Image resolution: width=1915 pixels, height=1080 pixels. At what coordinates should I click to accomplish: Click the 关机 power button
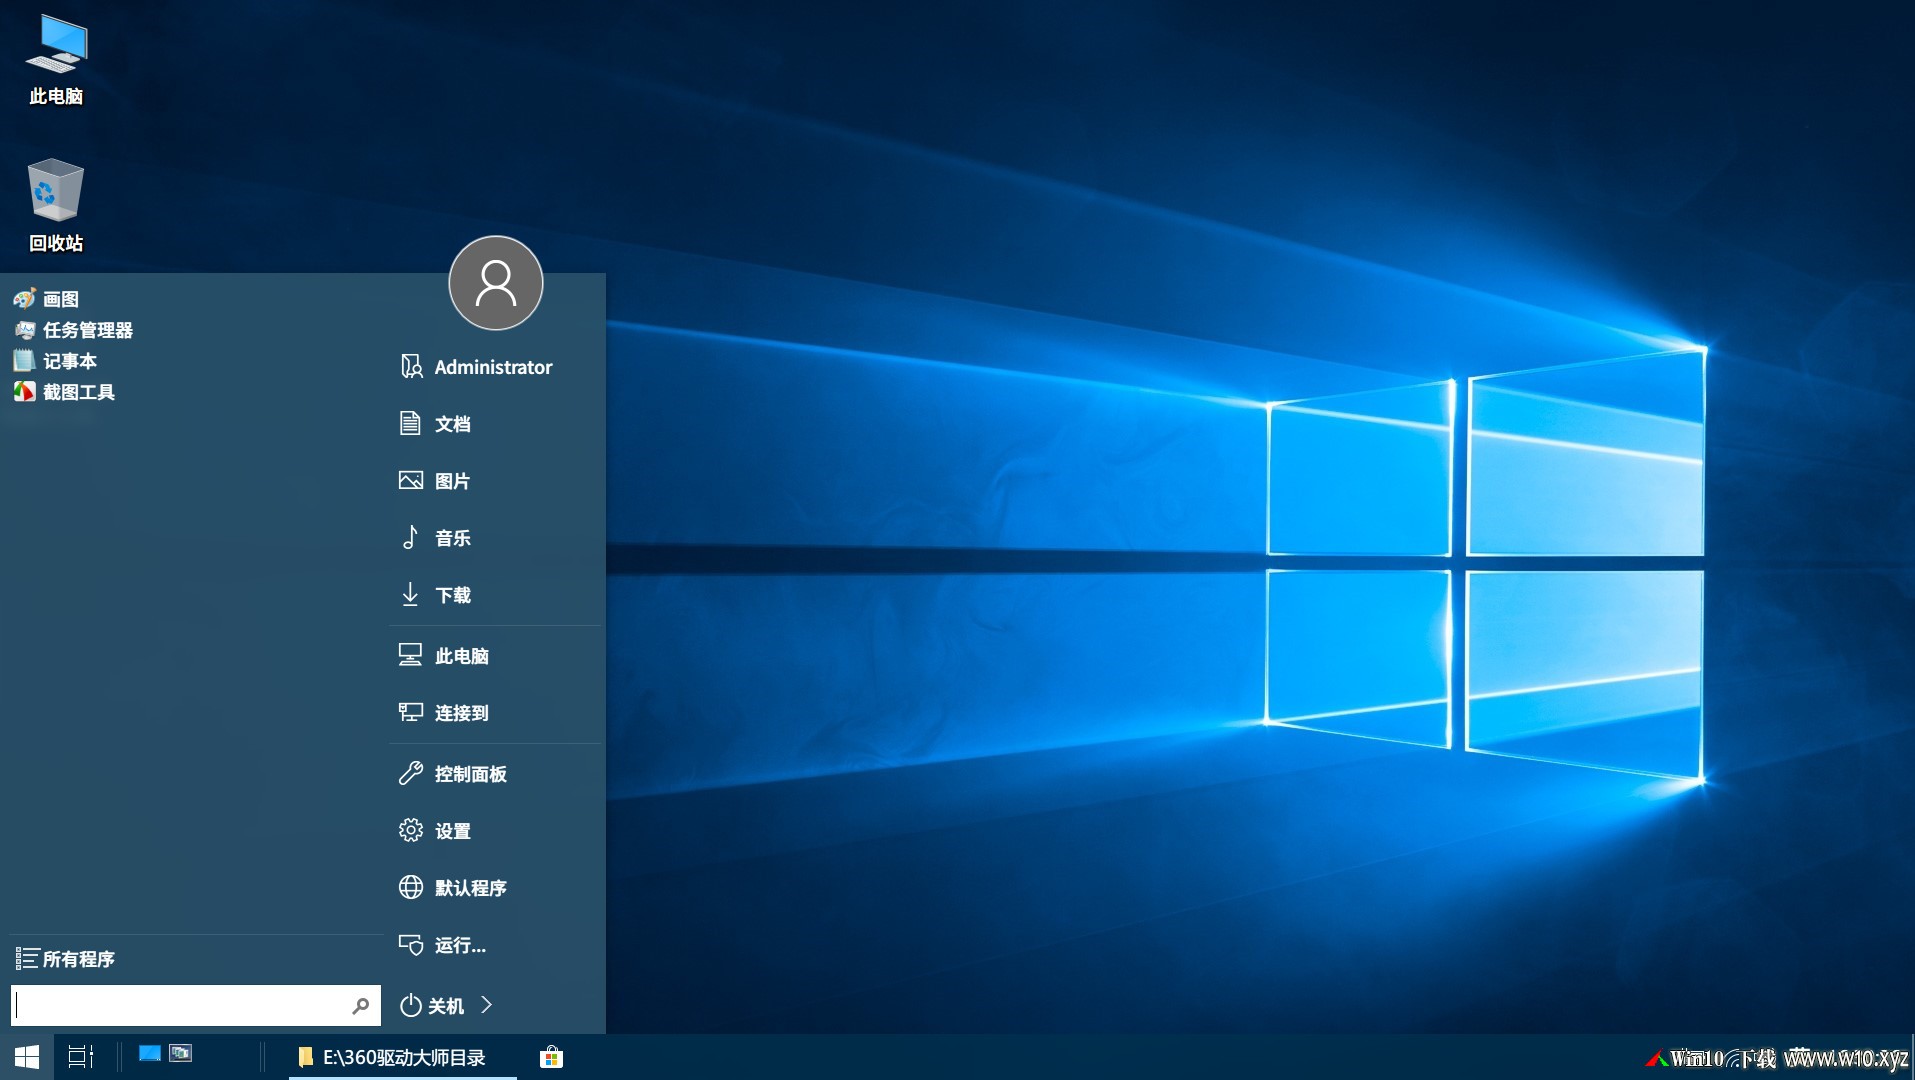point(432,1006)
